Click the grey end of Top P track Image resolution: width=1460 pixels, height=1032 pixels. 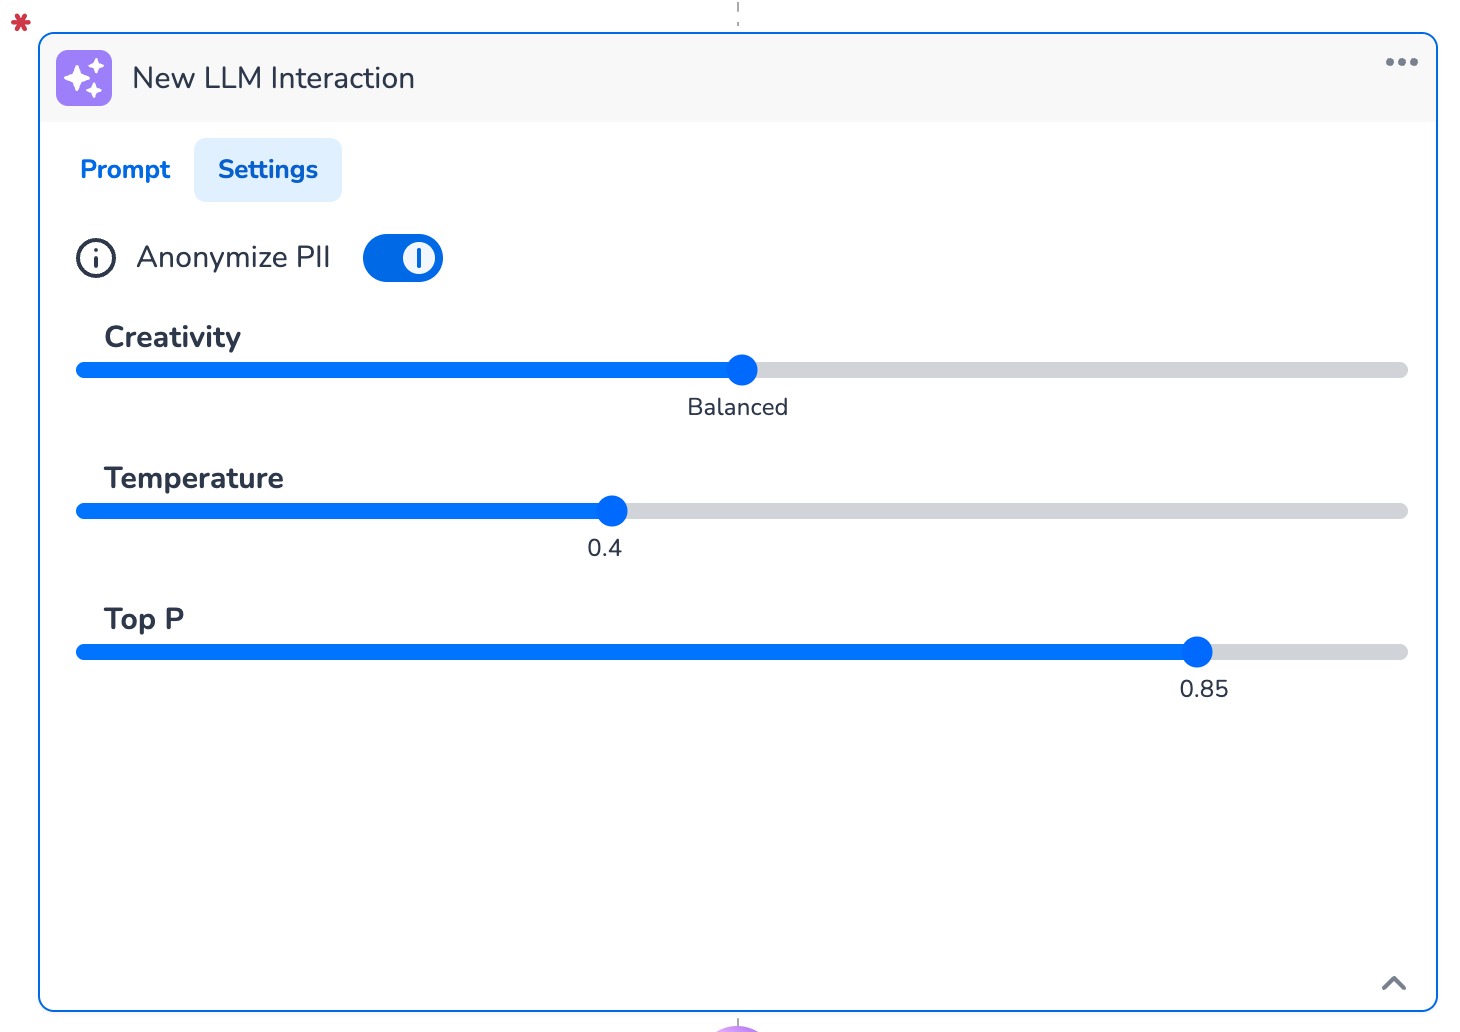click(x=1310, y=652)
